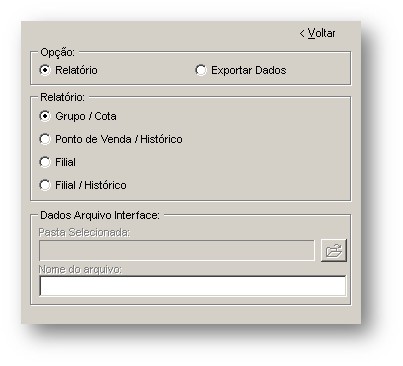
Task: Click the Exportar Dados label text
Action: click(249, 70)
